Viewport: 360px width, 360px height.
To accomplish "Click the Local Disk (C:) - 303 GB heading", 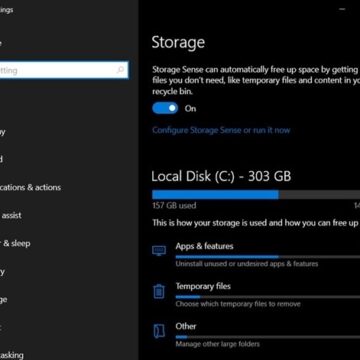I will click(x=221, y=176).
